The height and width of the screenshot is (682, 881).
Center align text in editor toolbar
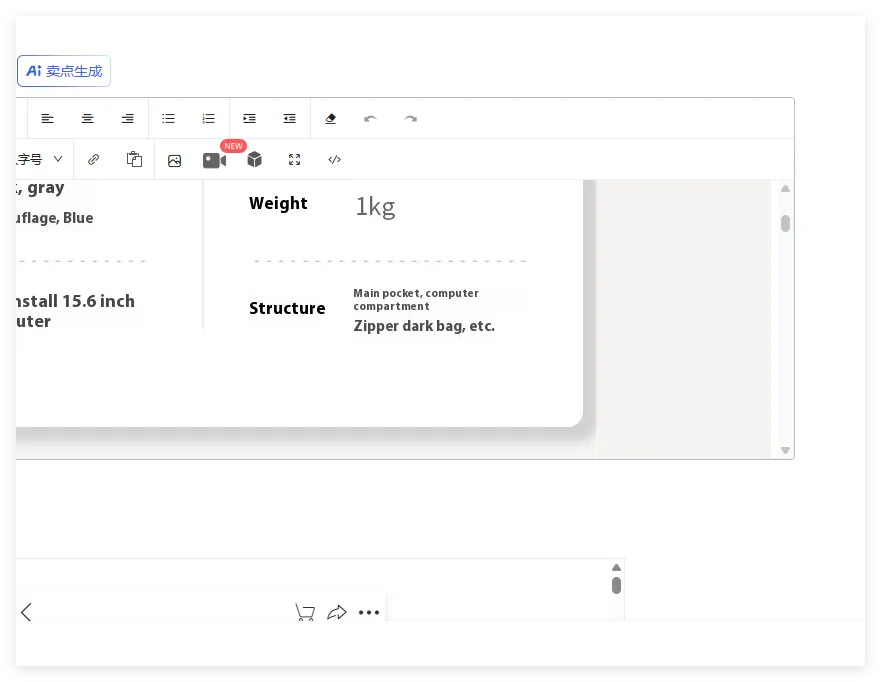tap(87, 119)
